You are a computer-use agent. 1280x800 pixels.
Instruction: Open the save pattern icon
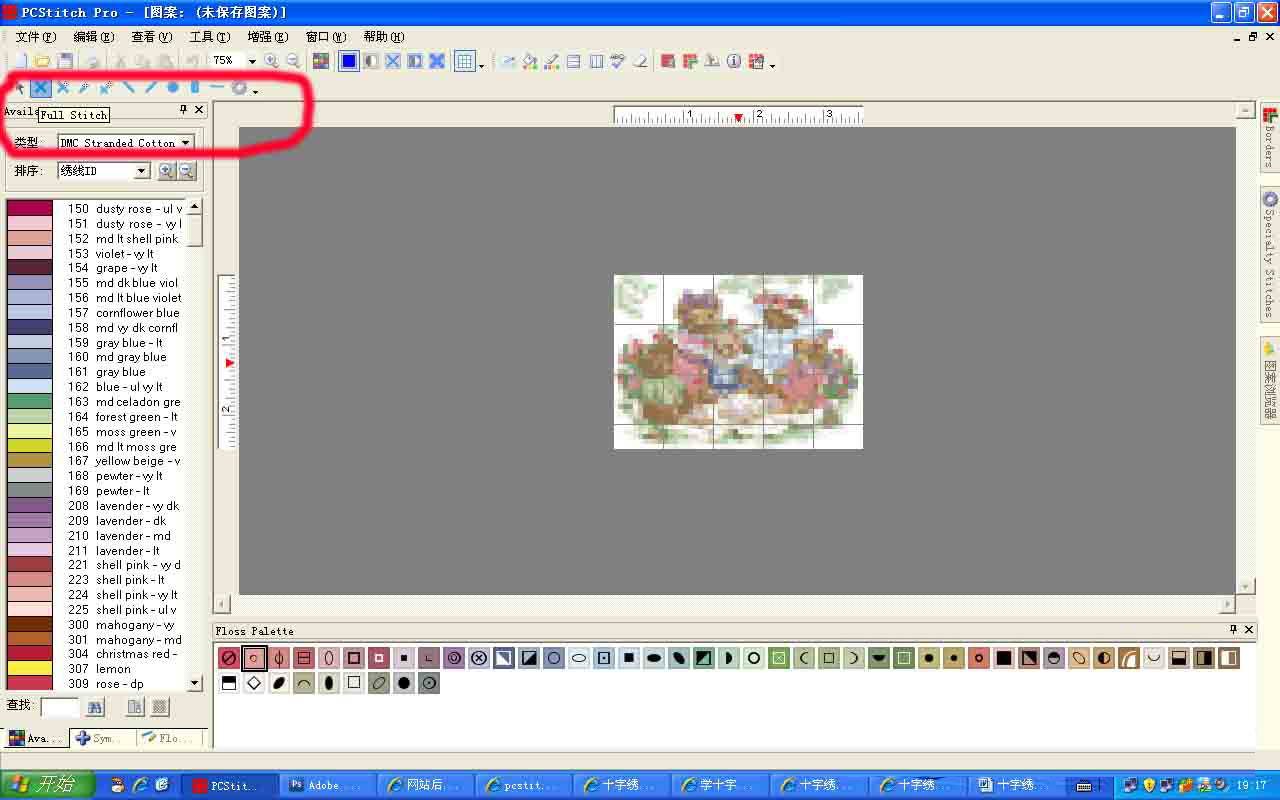pyautogui.click(x=62, y=60)
